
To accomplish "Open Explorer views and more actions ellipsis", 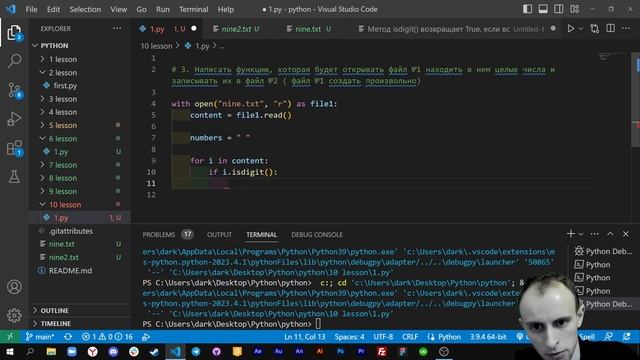I will tap(117, 28).
